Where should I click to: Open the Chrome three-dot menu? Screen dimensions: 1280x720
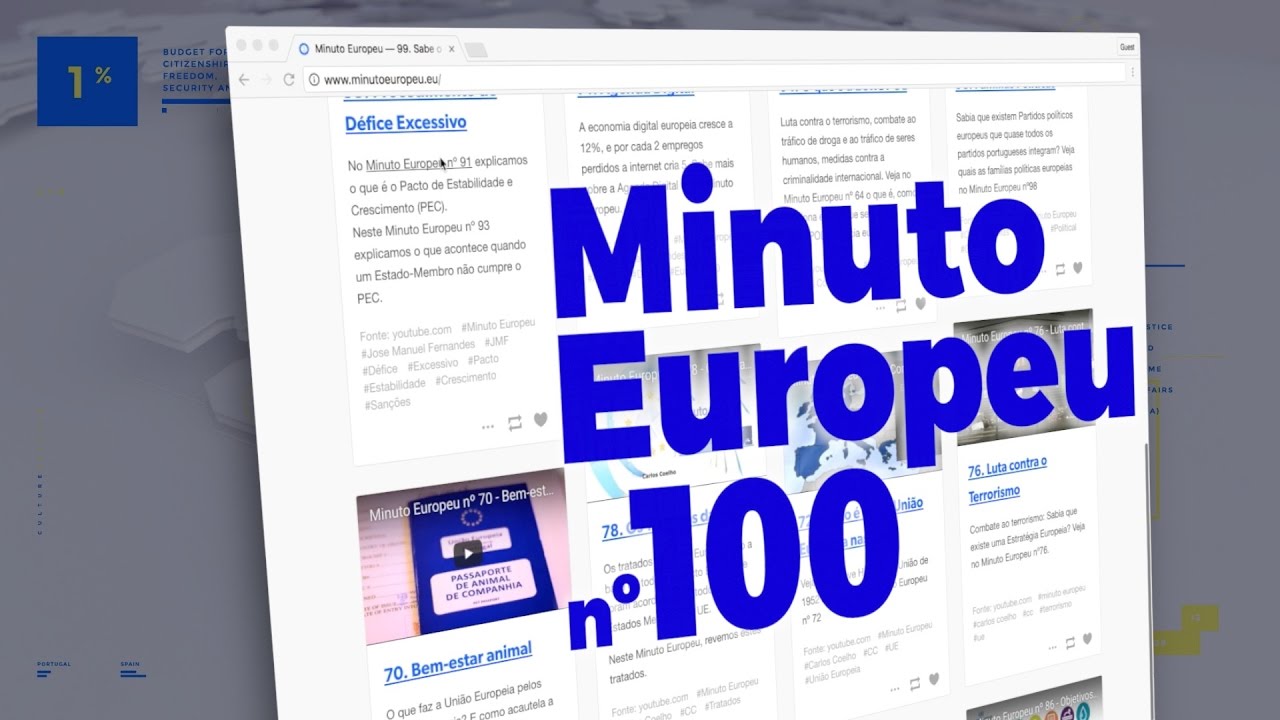point(1132,72)
